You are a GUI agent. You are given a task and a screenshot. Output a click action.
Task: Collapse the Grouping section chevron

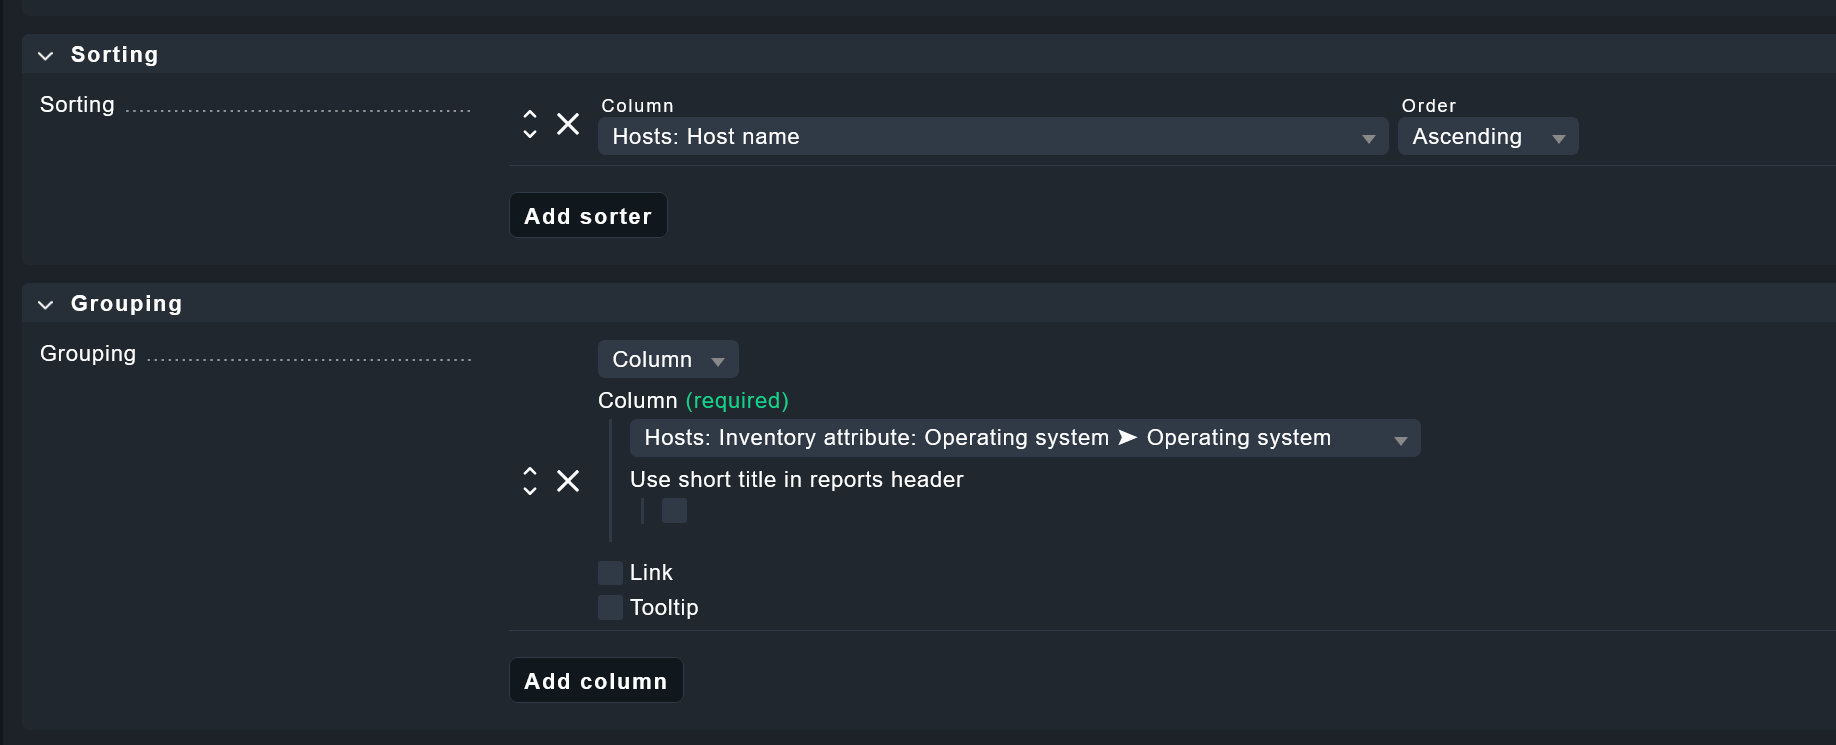(45, 305)
